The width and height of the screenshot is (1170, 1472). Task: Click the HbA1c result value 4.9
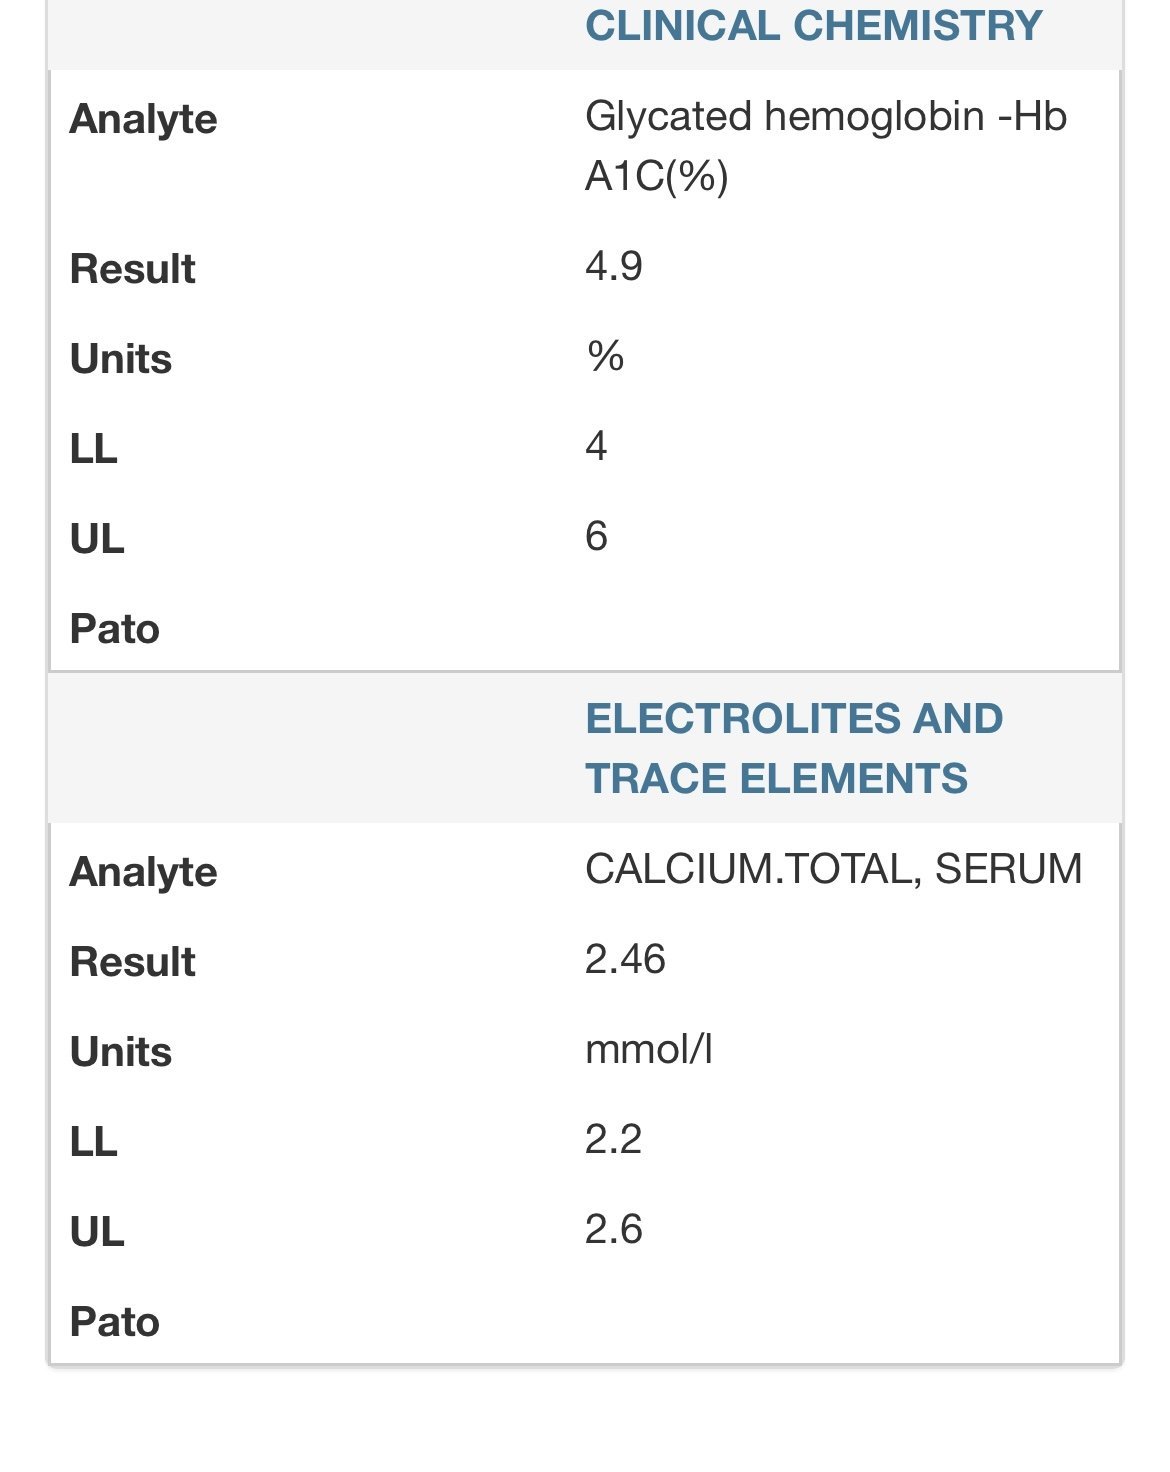613,266
